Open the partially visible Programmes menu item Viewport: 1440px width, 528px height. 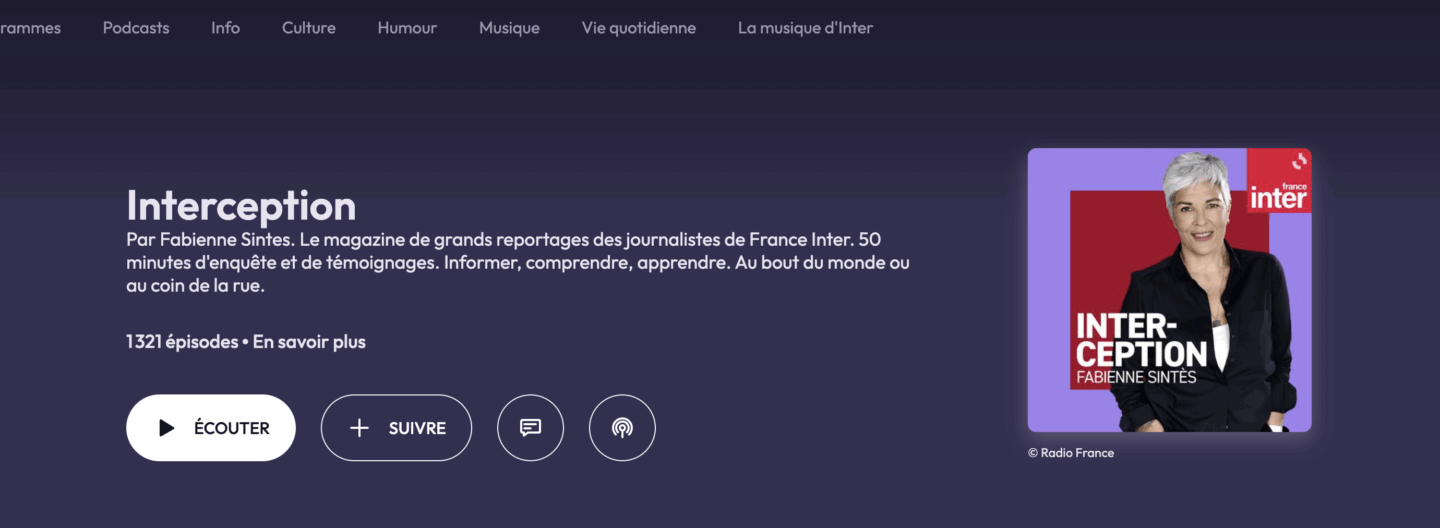click(x=30, y=28)
